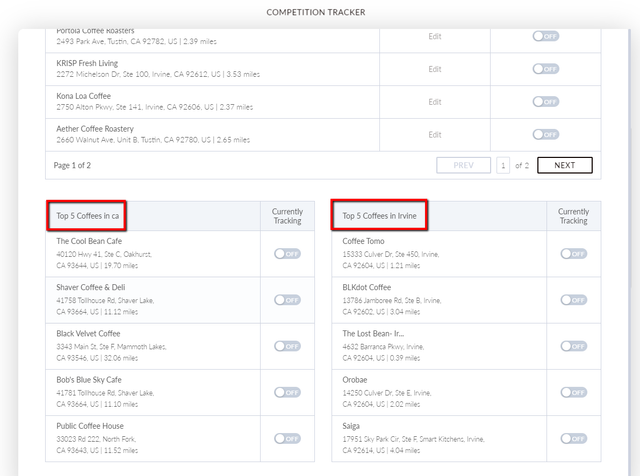The height and width of the screenshot is (476, 640).
Task: Turn on tracking for The Lost Bean
Action: [x=573, y=346]
